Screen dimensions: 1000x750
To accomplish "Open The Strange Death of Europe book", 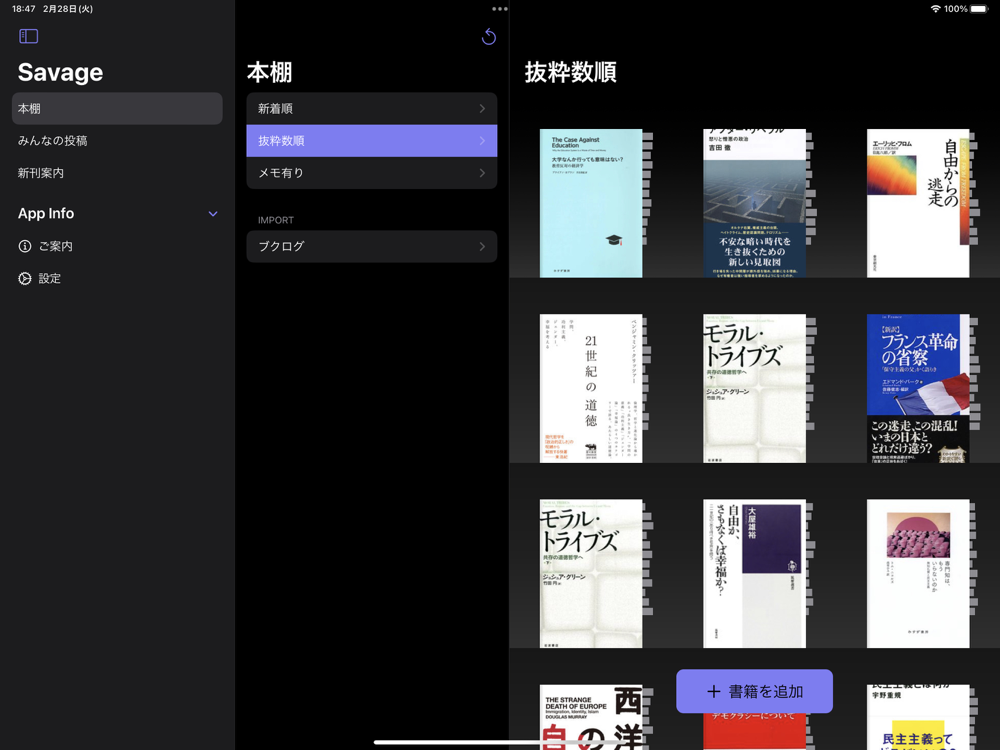I will [x=591, y=717].
